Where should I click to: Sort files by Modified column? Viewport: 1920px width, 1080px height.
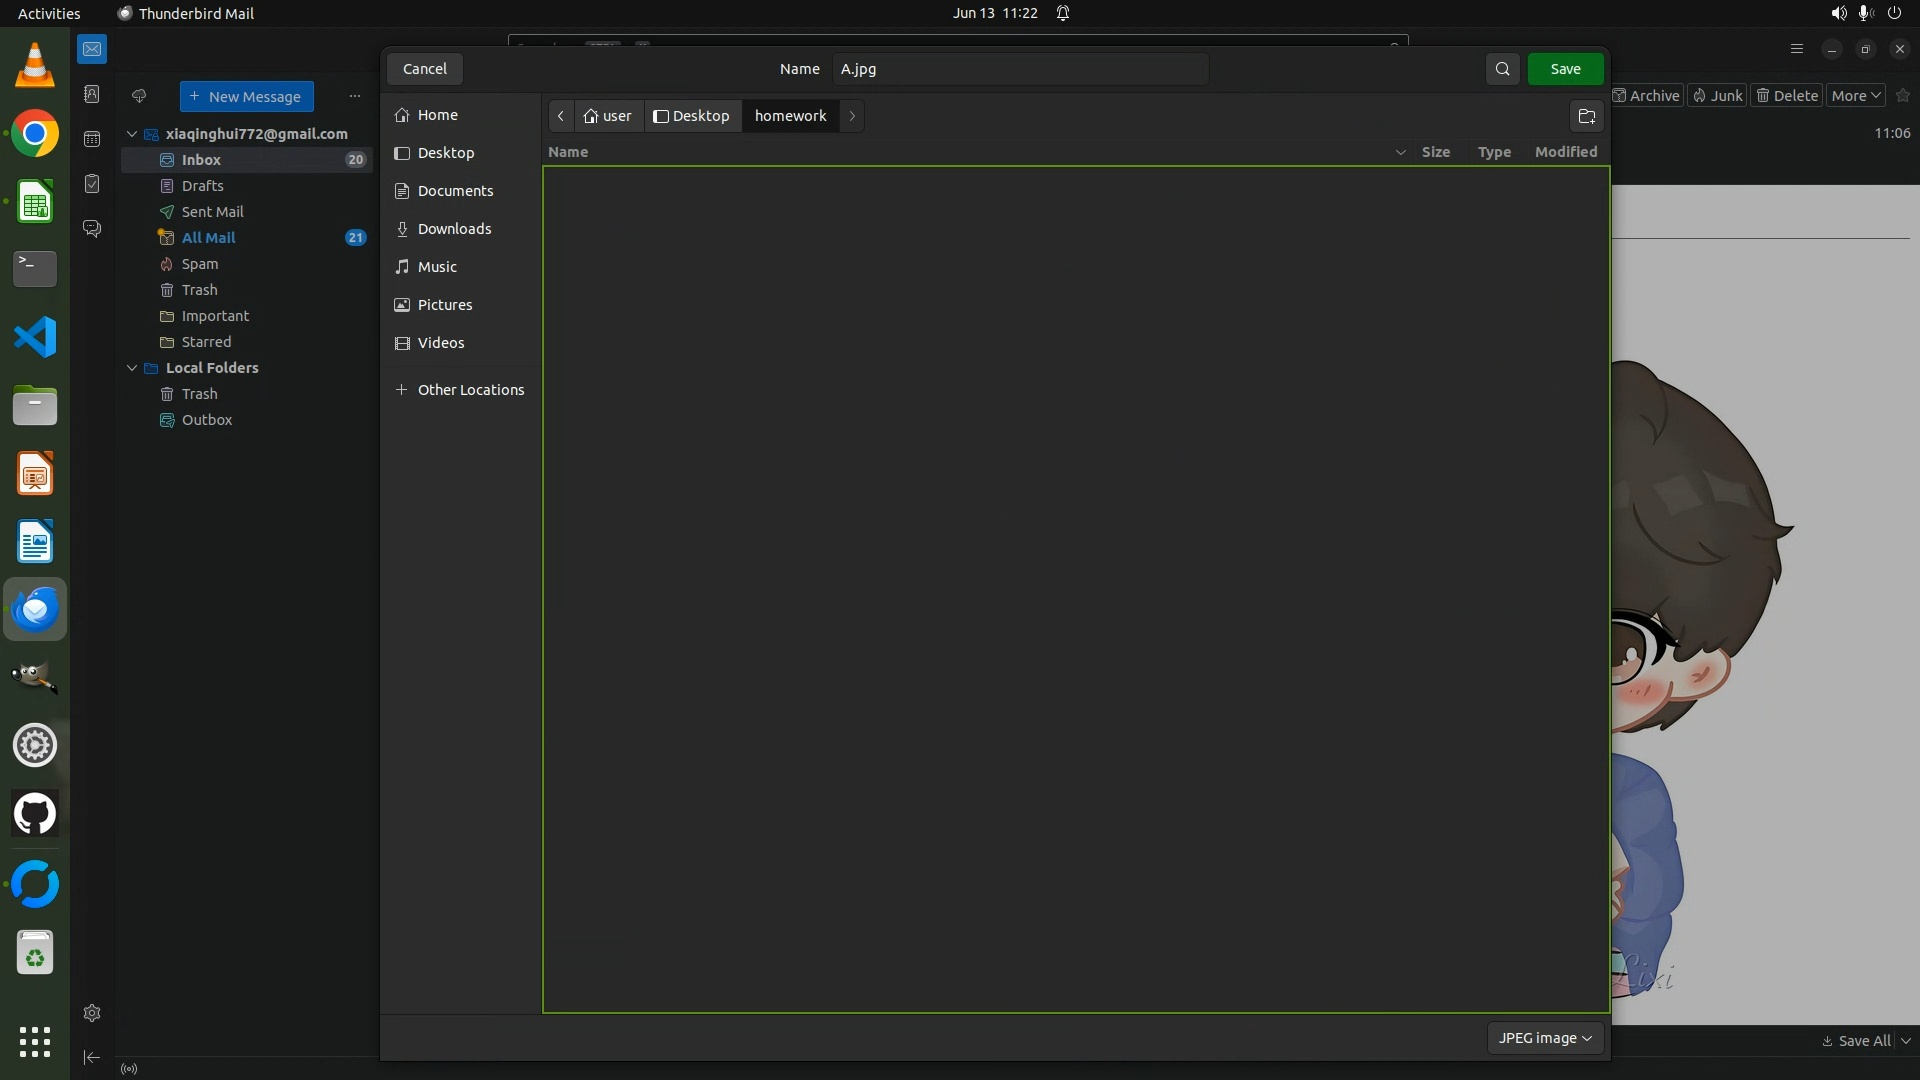(x=1565, y=152)
